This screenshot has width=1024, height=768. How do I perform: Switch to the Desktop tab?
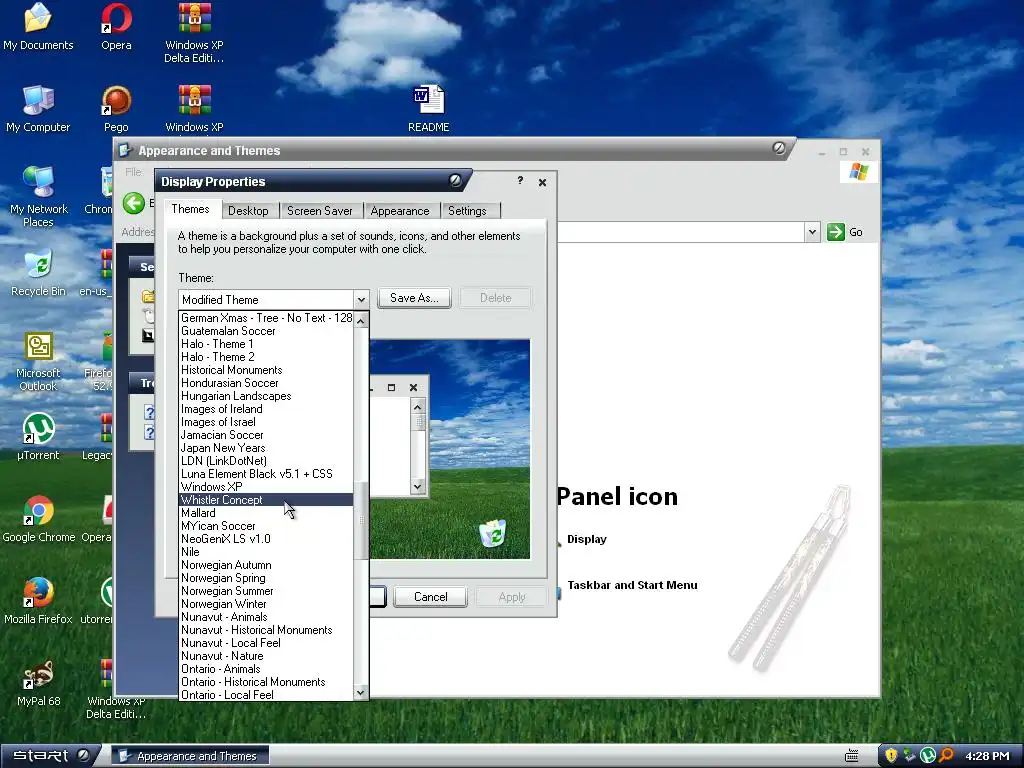248,210
